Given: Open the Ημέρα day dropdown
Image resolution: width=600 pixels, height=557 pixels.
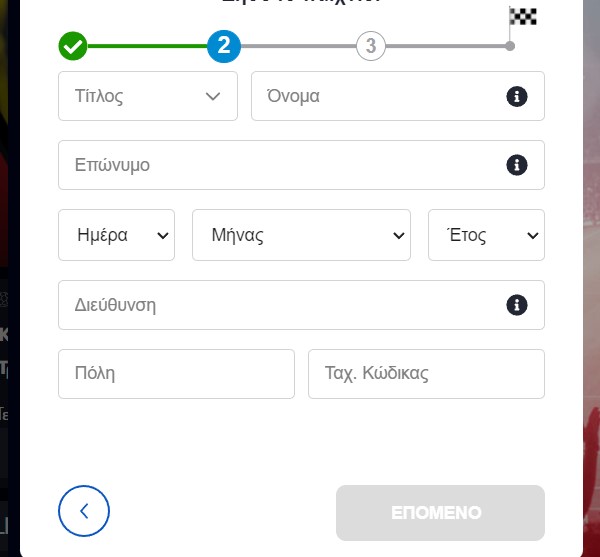Looking at the screenshot, I should pyautogui.click(x=116, y=235).
